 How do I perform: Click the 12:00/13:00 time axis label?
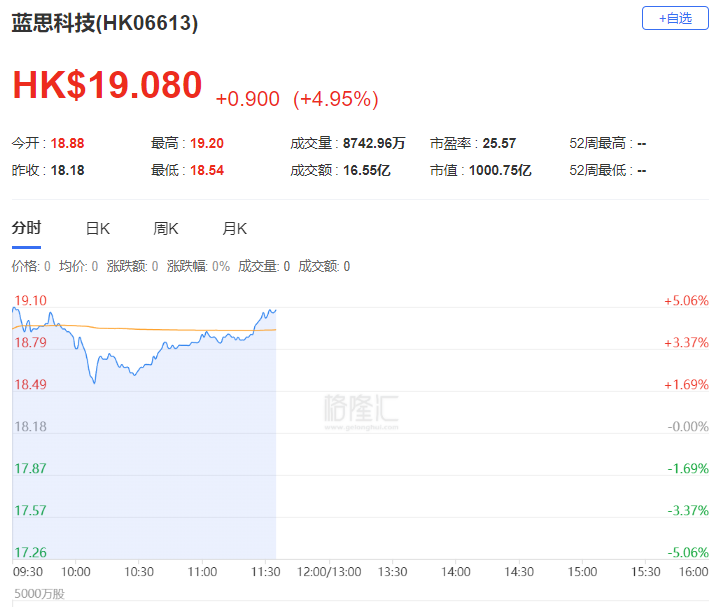[329, 572]
